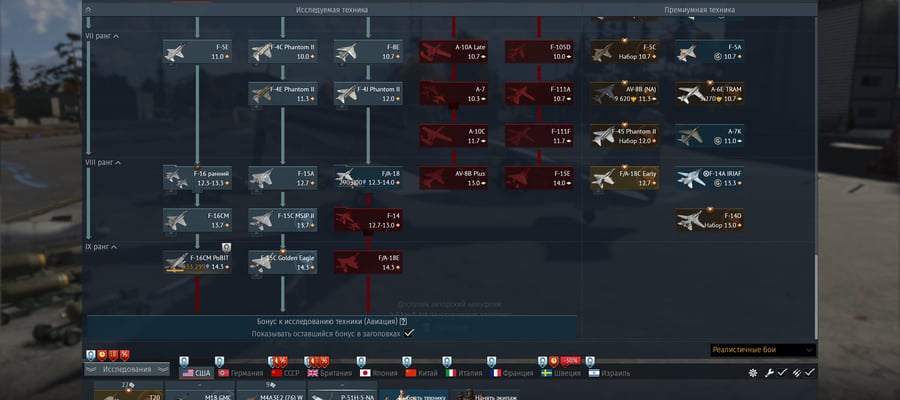Select the locked F-15E card
The image size is (900, 400).
click(539, 178)
